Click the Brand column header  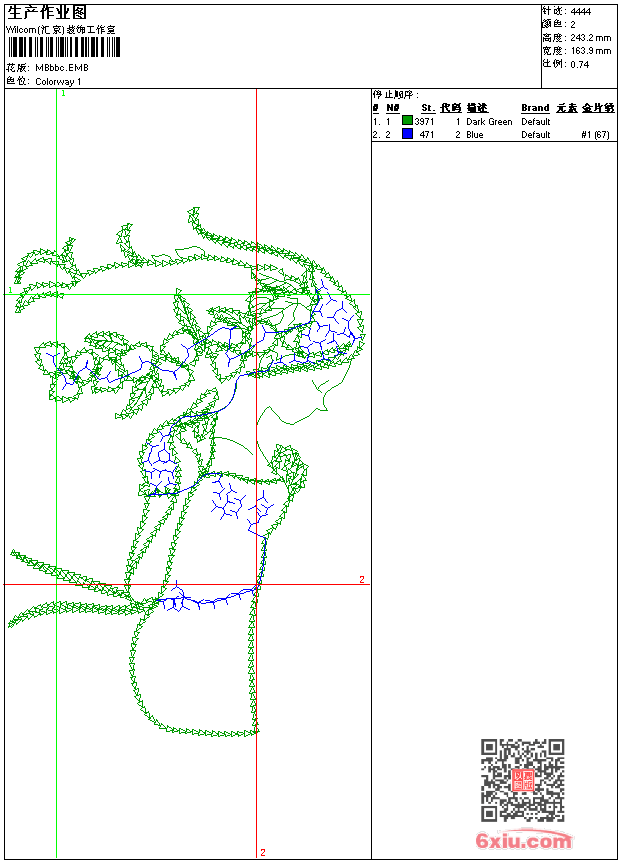pos(535,108)
